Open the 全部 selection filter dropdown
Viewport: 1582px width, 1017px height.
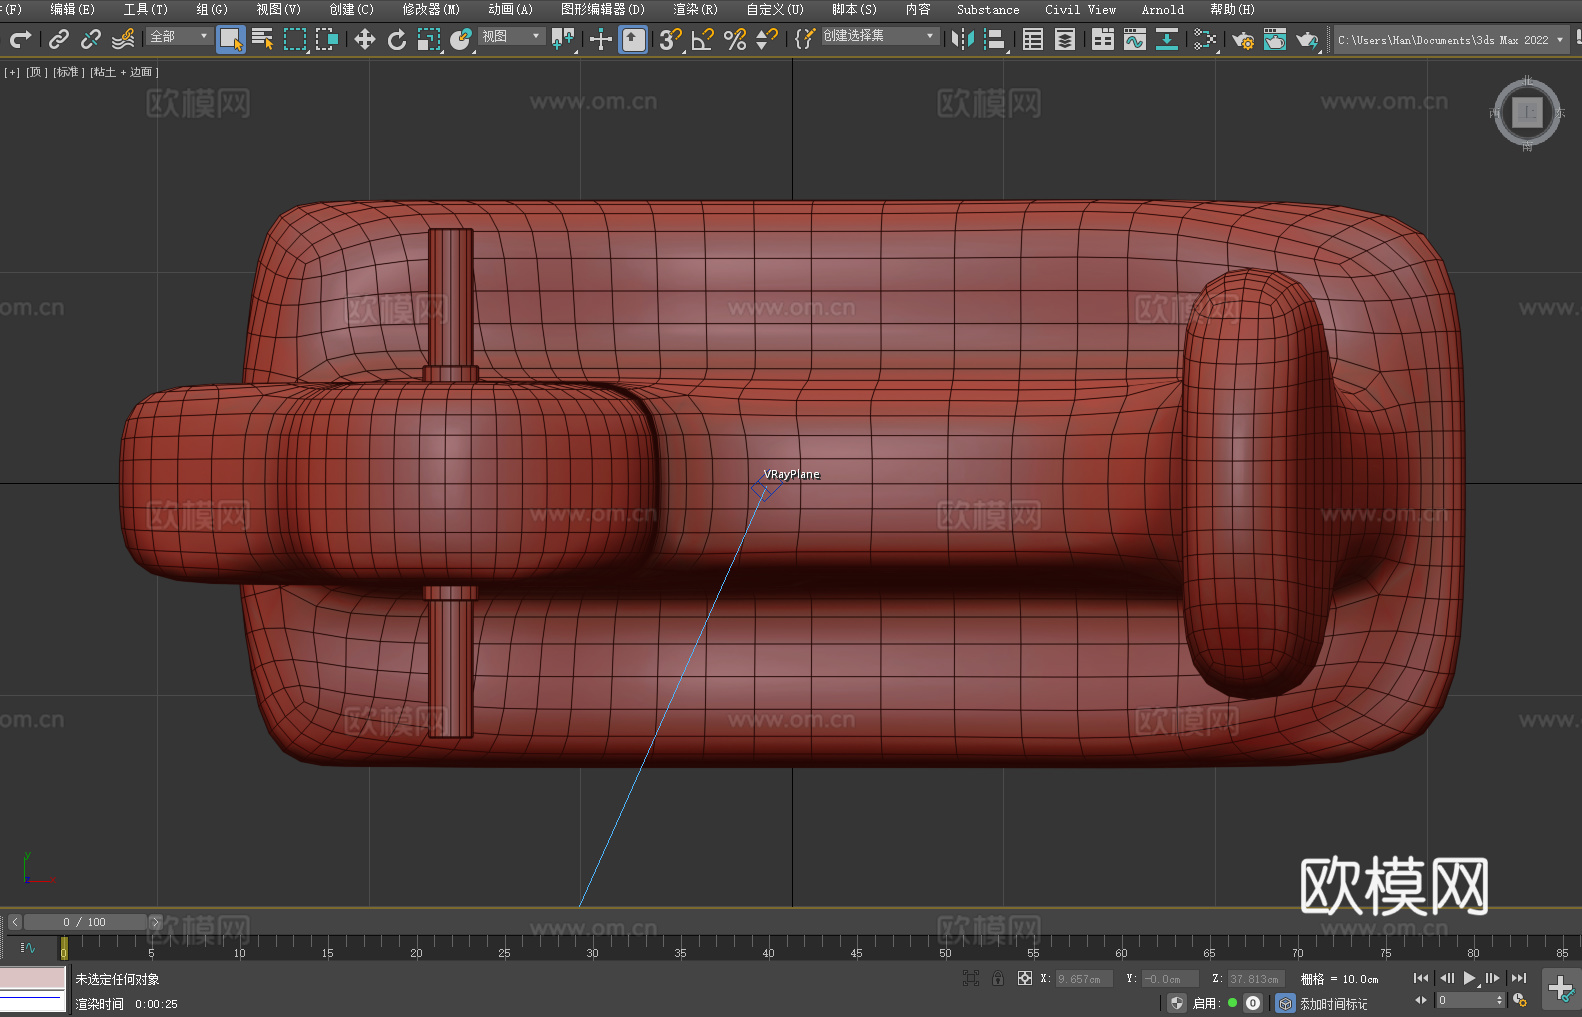[179, 37]
